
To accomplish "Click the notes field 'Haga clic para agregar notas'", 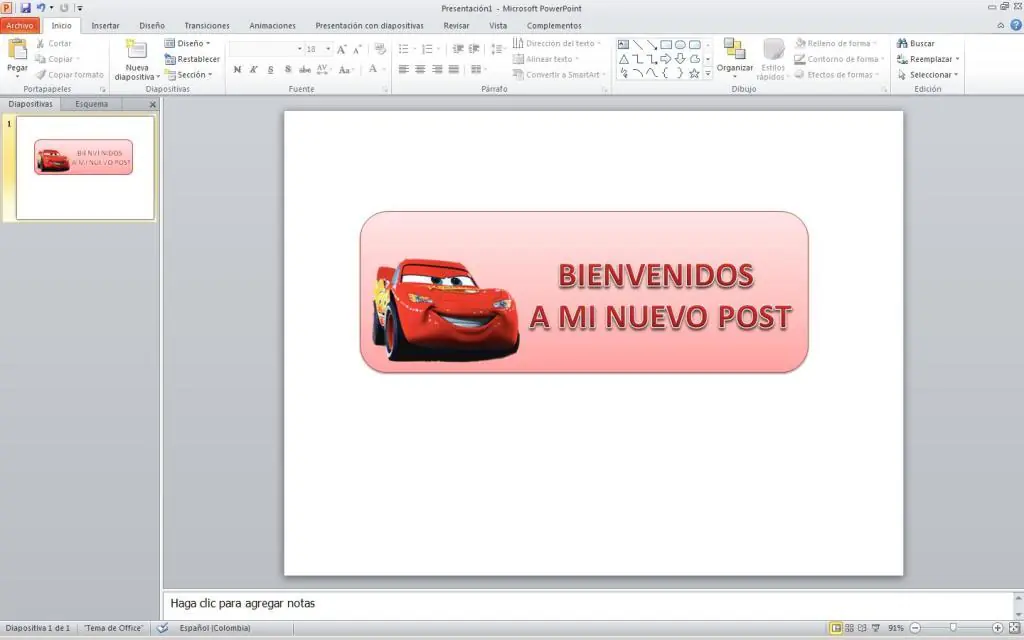I will [x=586, y=604].
